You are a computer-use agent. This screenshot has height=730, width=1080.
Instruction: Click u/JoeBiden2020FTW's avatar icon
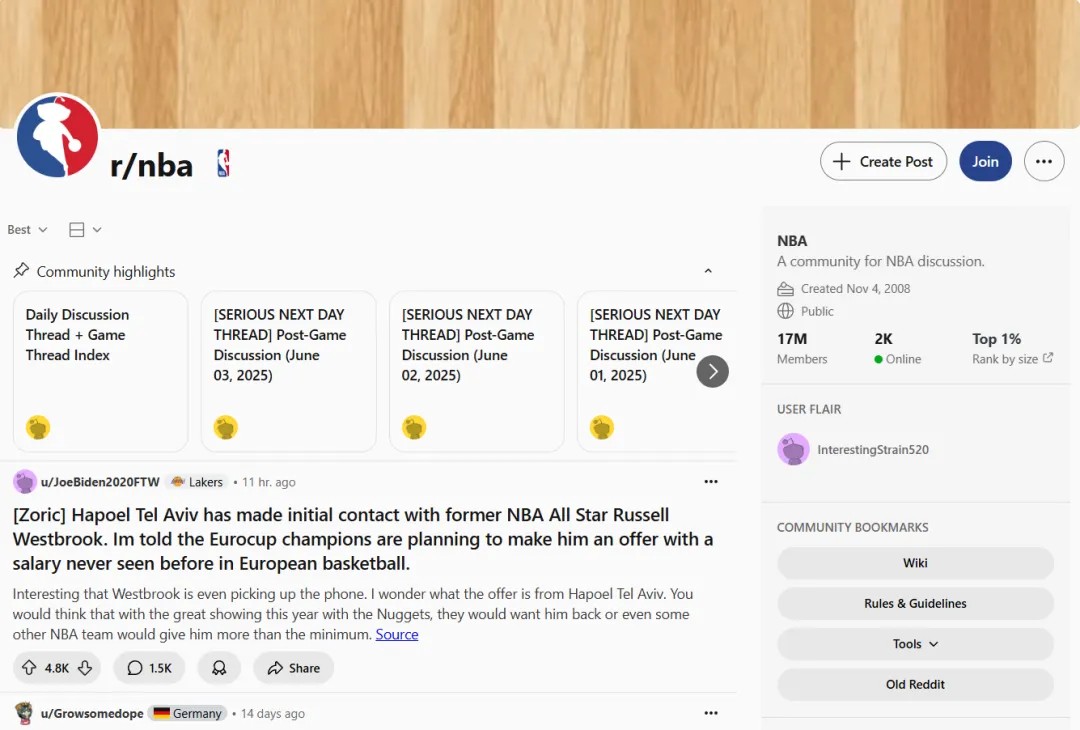25,482
